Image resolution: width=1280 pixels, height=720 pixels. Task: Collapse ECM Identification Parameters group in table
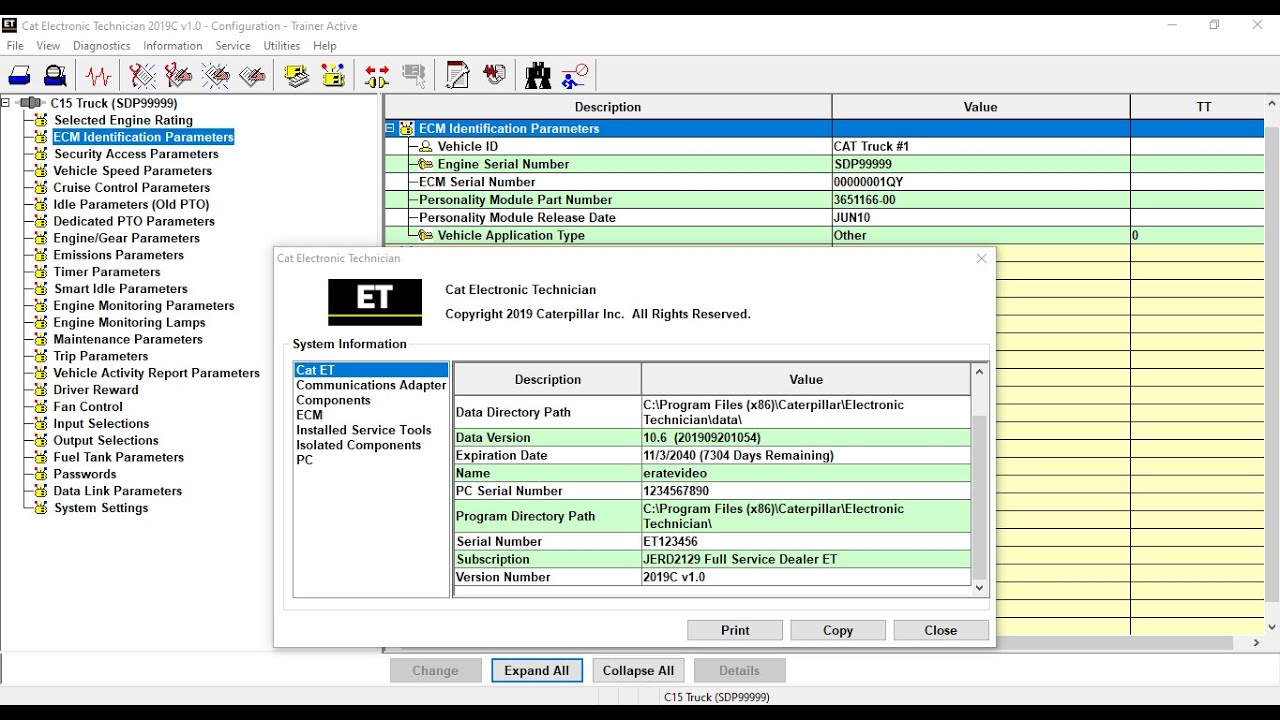pos(390,129)
